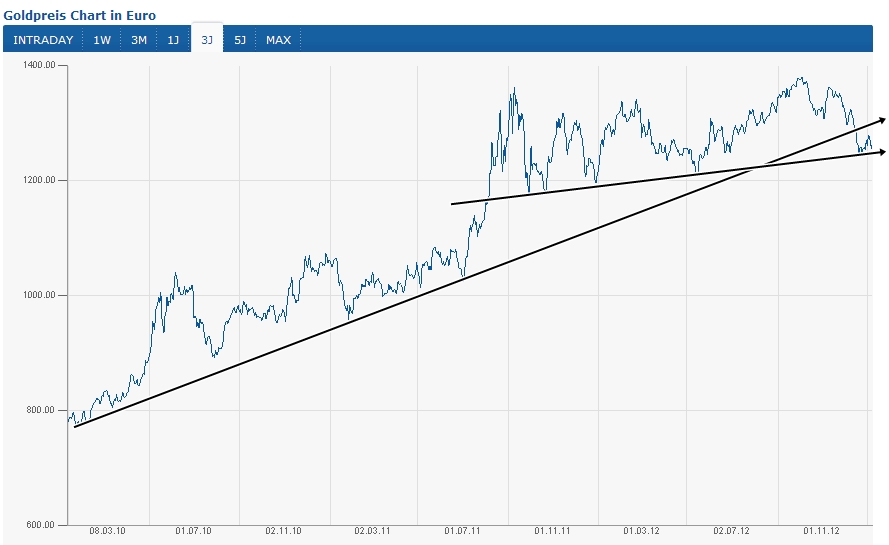889x545 pixels.
Task: Click the active 3J tab
Action: 207,40
